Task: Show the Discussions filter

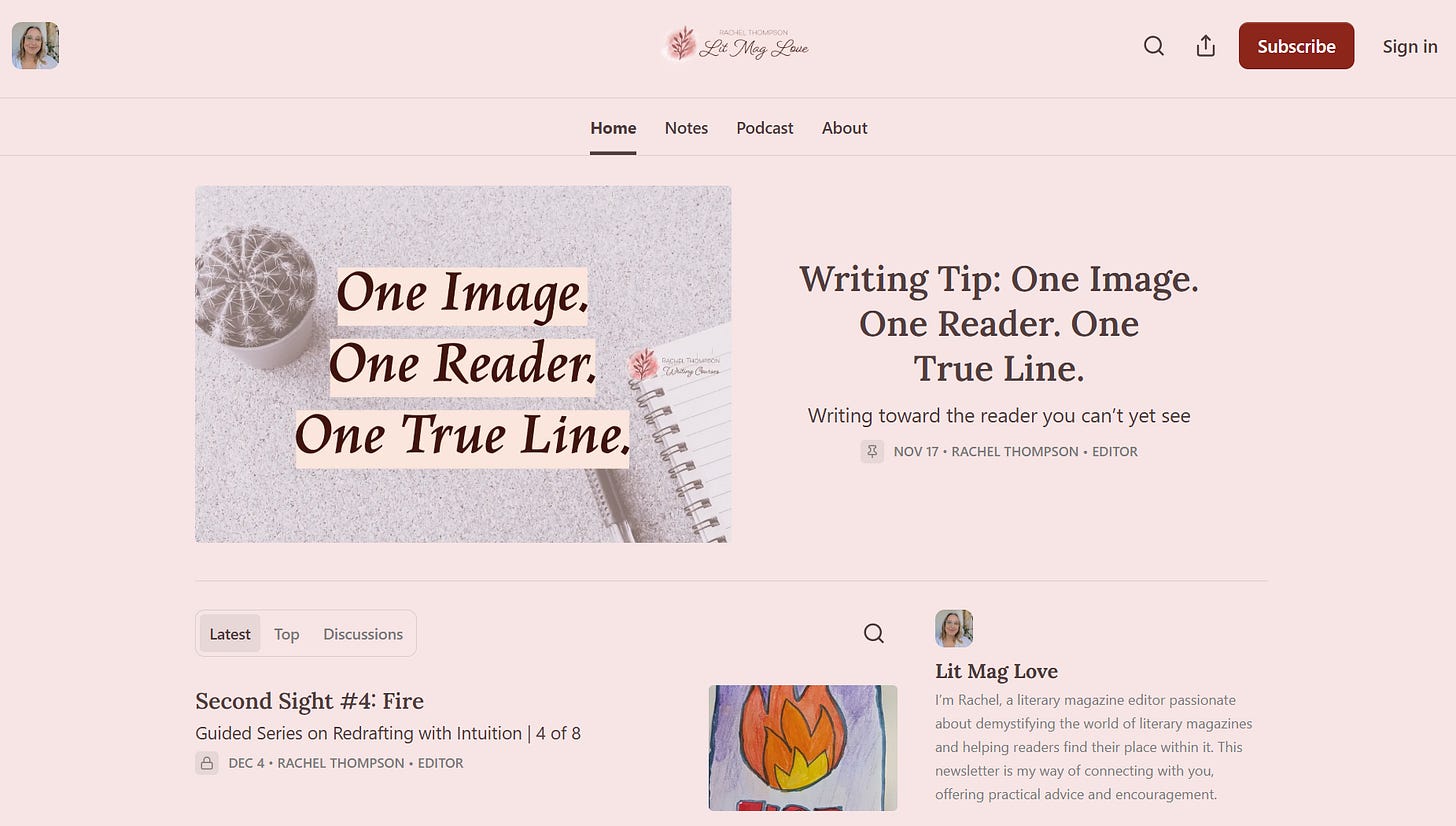Action: (x=363, y=634)
